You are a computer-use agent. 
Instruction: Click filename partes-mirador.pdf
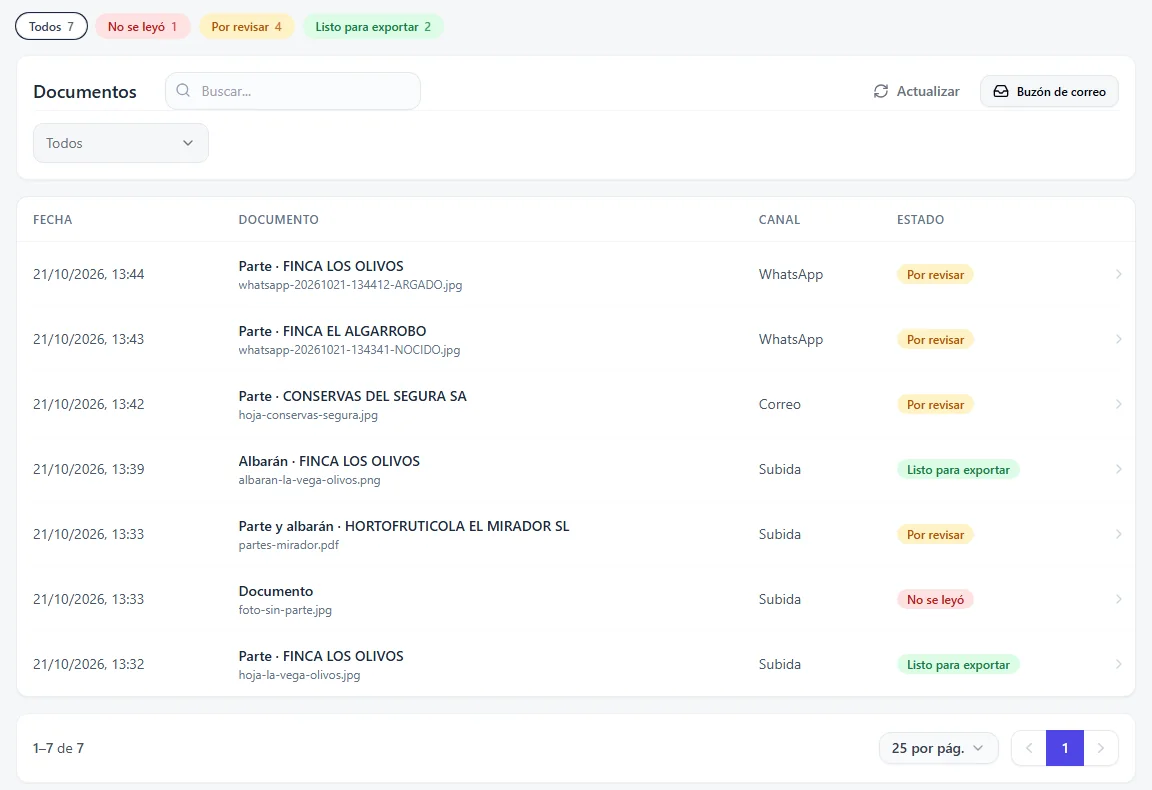point(289,545)
